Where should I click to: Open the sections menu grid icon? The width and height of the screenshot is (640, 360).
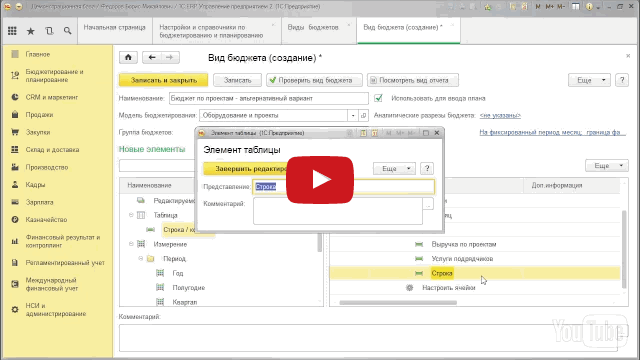click(12, 31)
